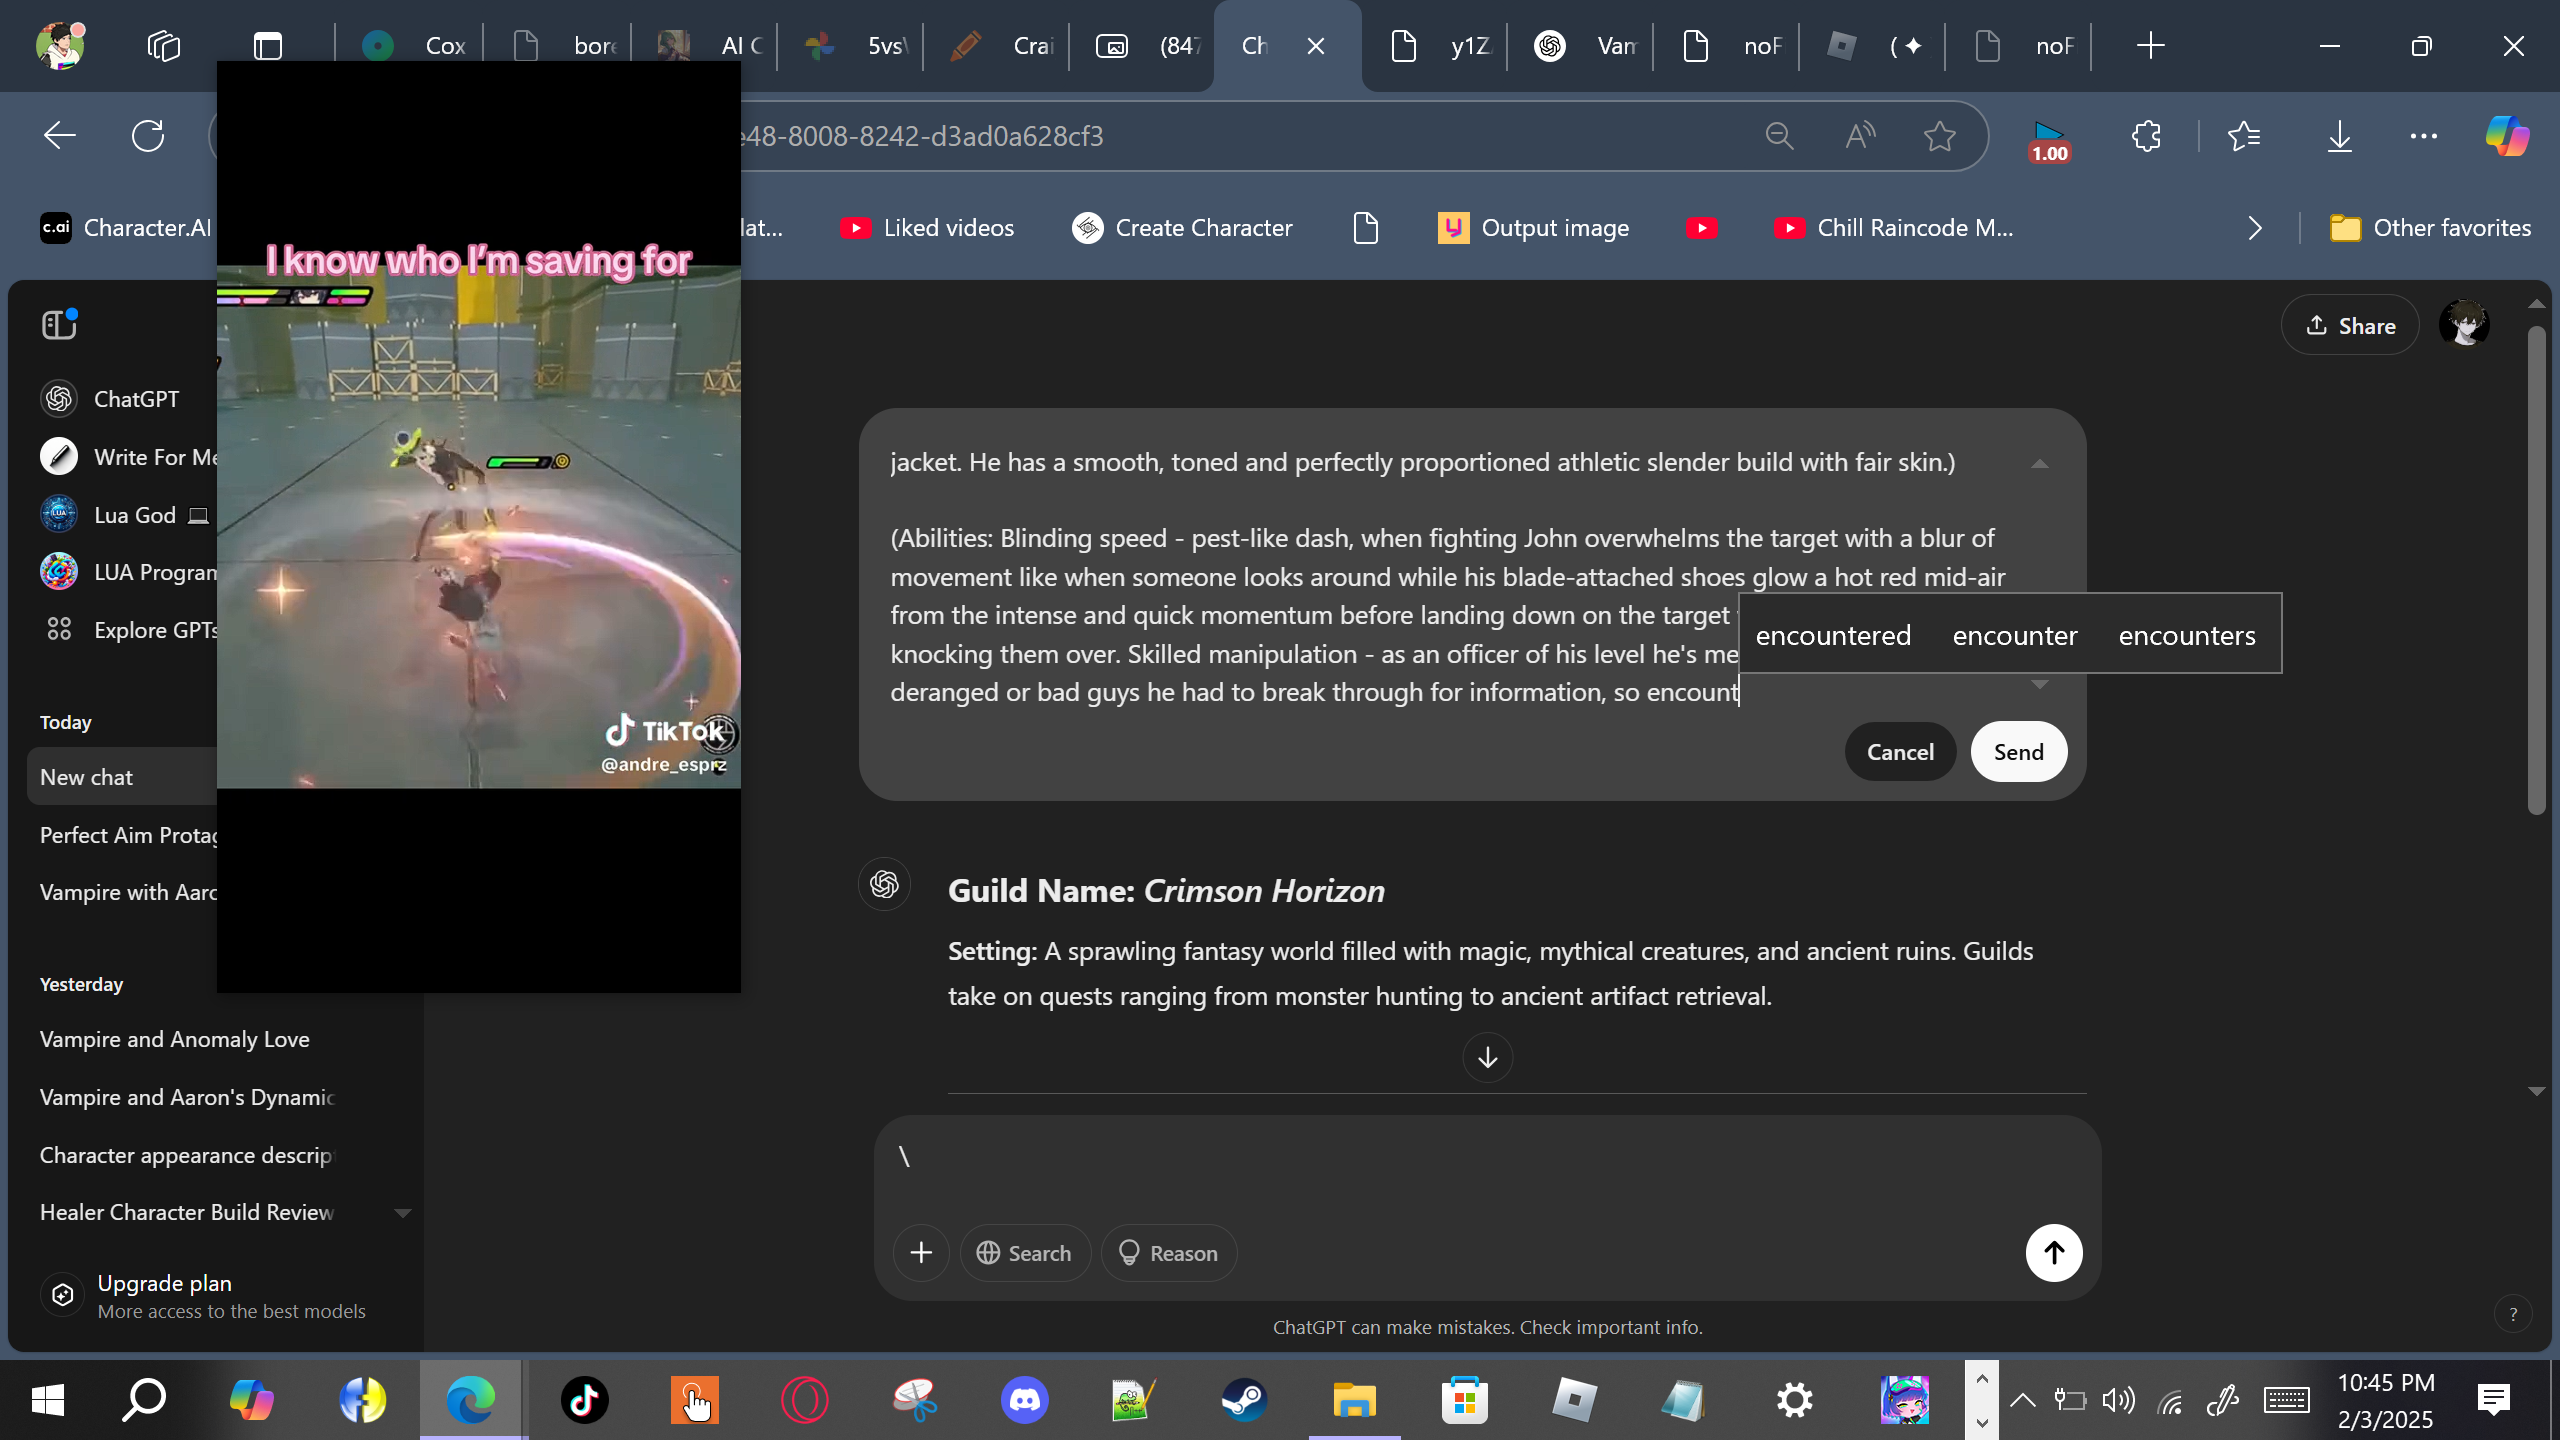Attach a file with the plus button
The image size is (2560, 1440).
click(x=921, y=1253)
